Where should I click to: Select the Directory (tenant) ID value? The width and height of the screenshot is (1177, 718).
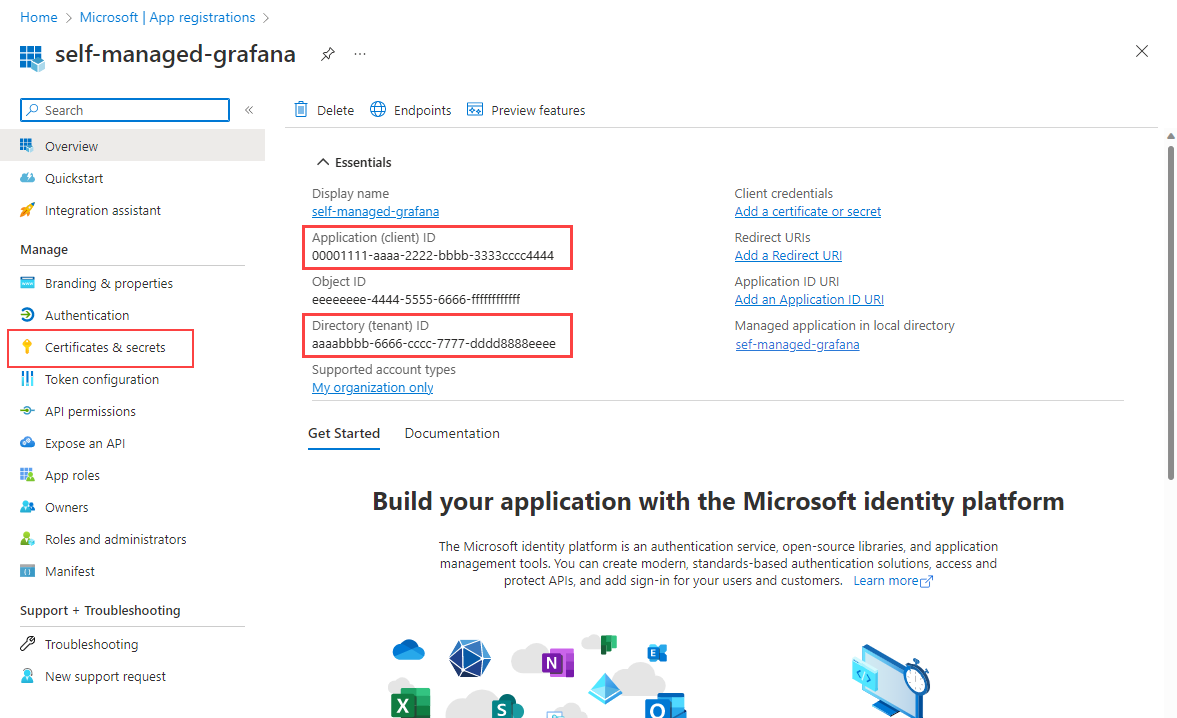click(434, 344)
